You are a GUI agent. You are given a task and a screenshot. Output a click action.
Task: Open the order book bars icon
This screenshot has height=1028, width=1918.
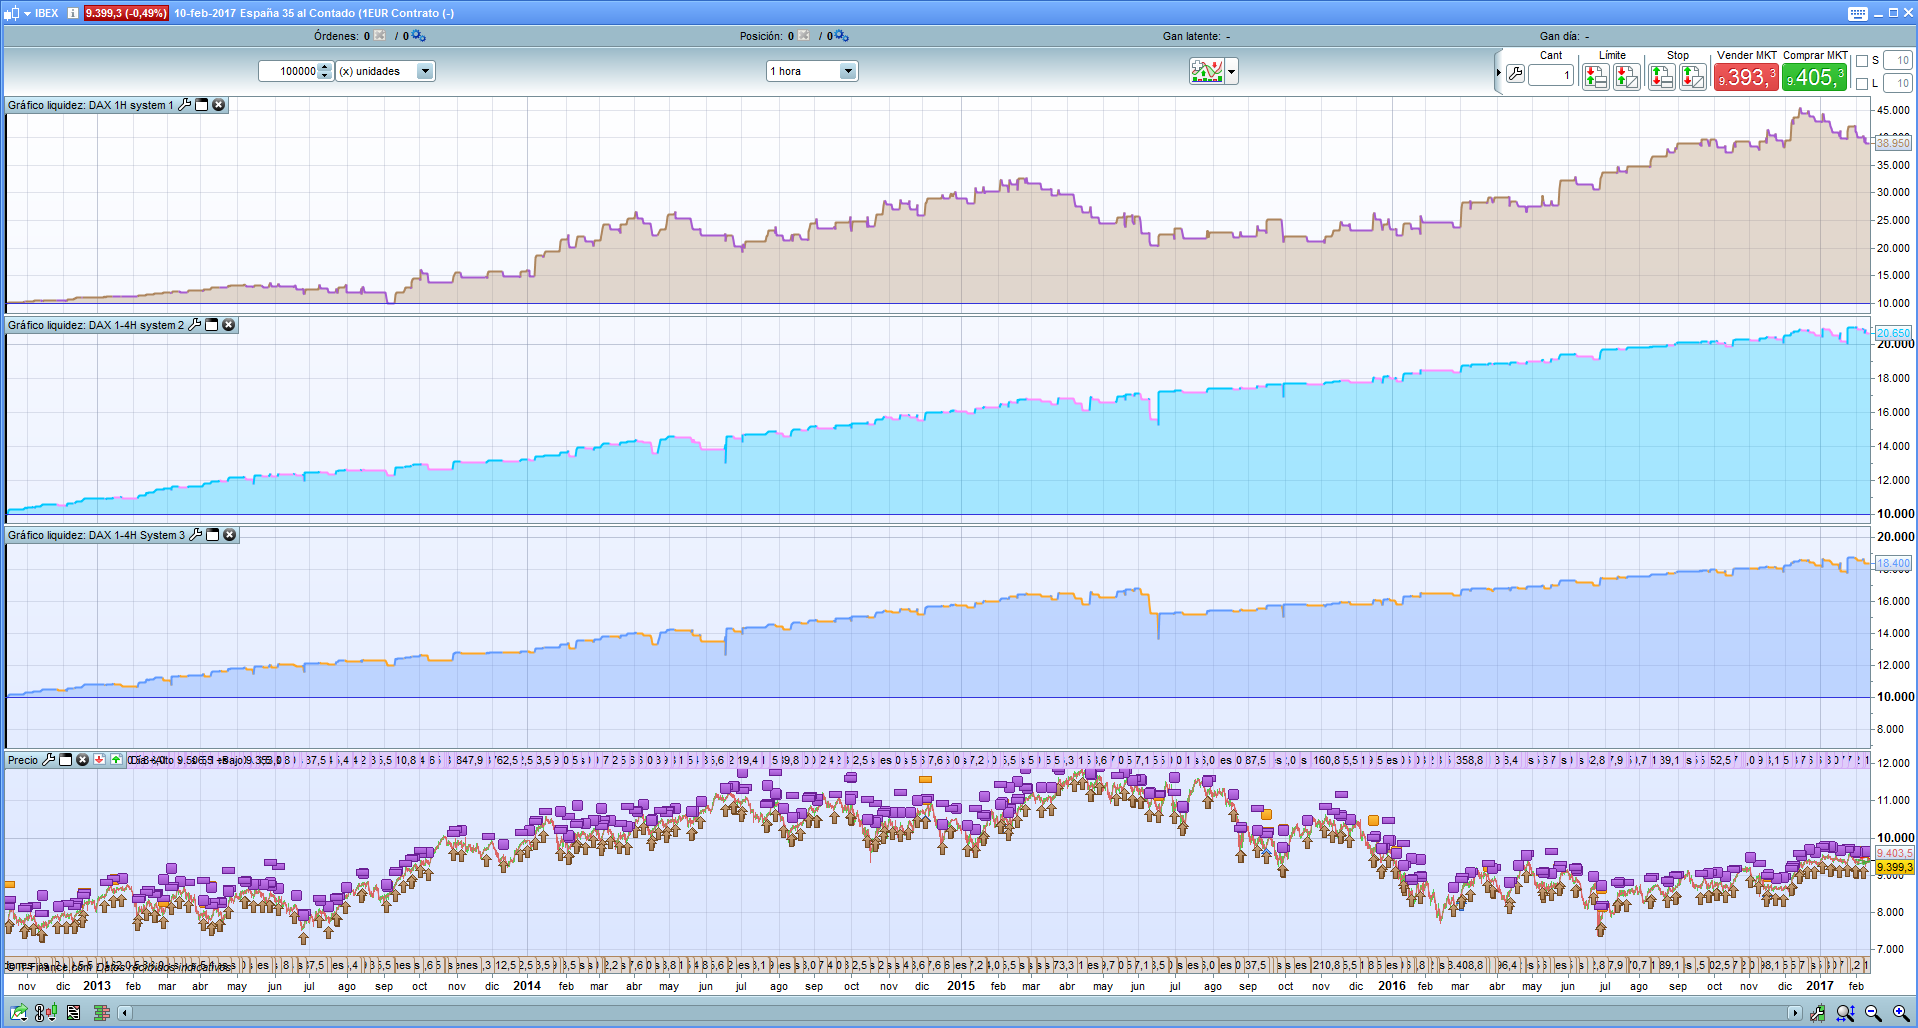(x=101, y=1013)
